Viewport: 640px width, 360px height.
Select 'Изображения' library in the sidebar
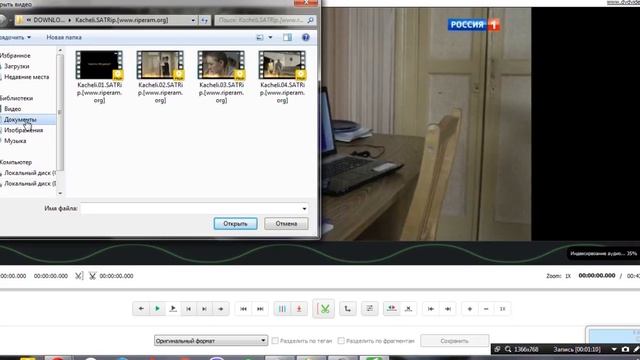pyautogui.click(x=23, y=130)
